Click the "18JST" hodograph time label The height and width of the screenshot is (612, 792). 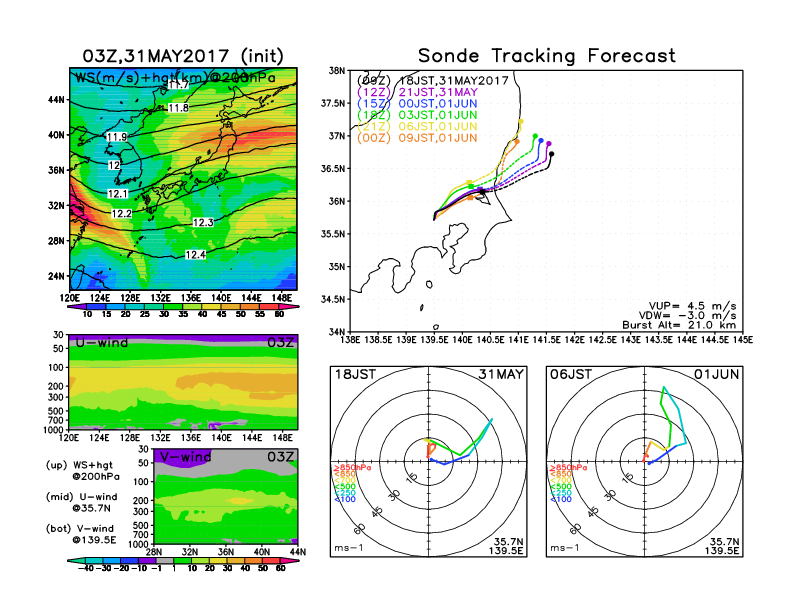point(356,375)
